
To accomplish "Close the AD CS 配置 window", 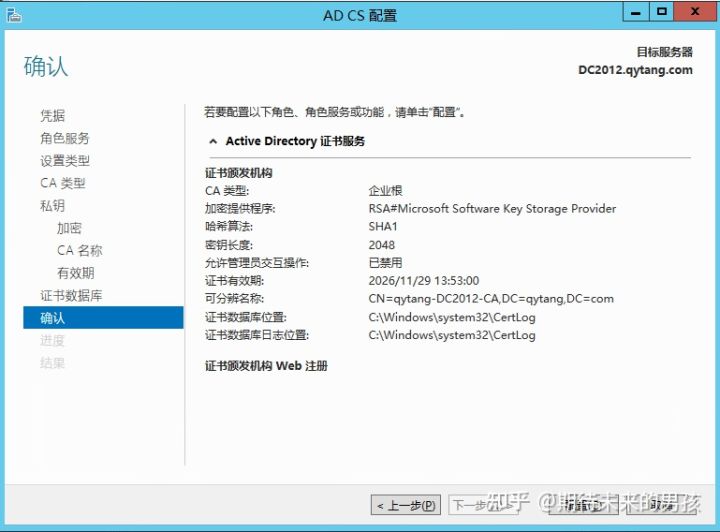I will click(x=695, y=12).
